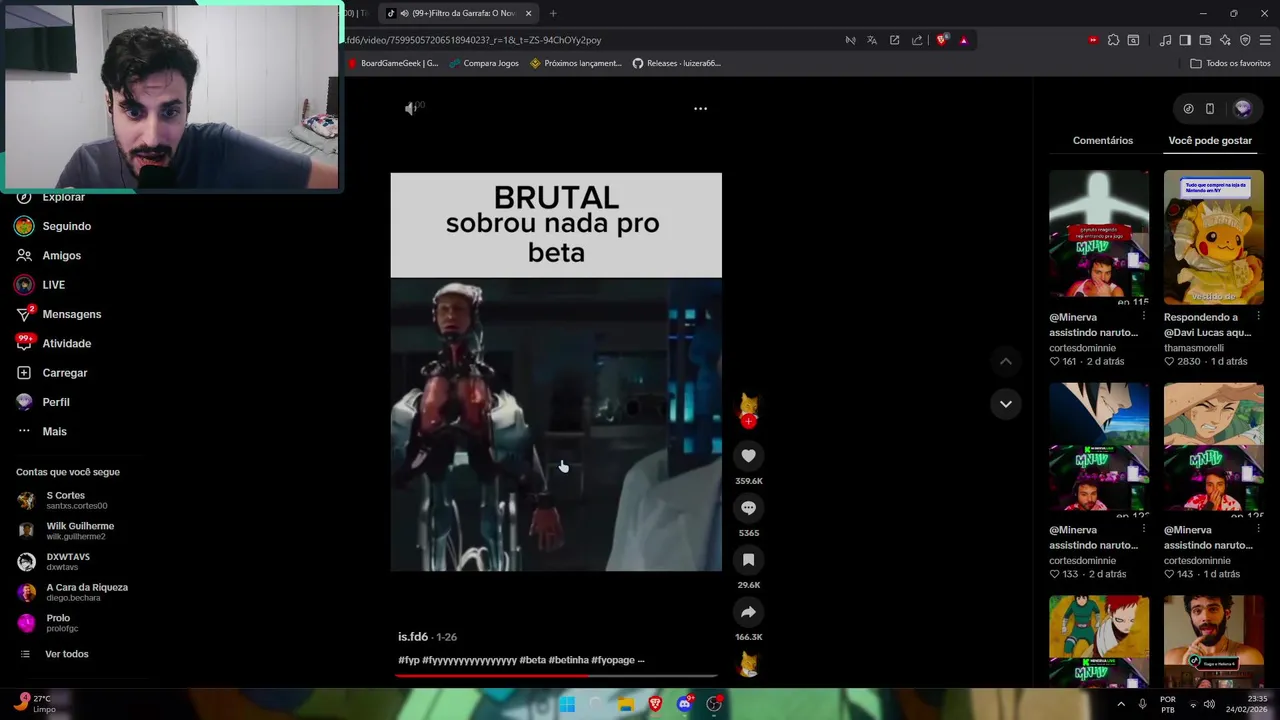Open comments via the speech bubble icon

(x=748, y=508)
